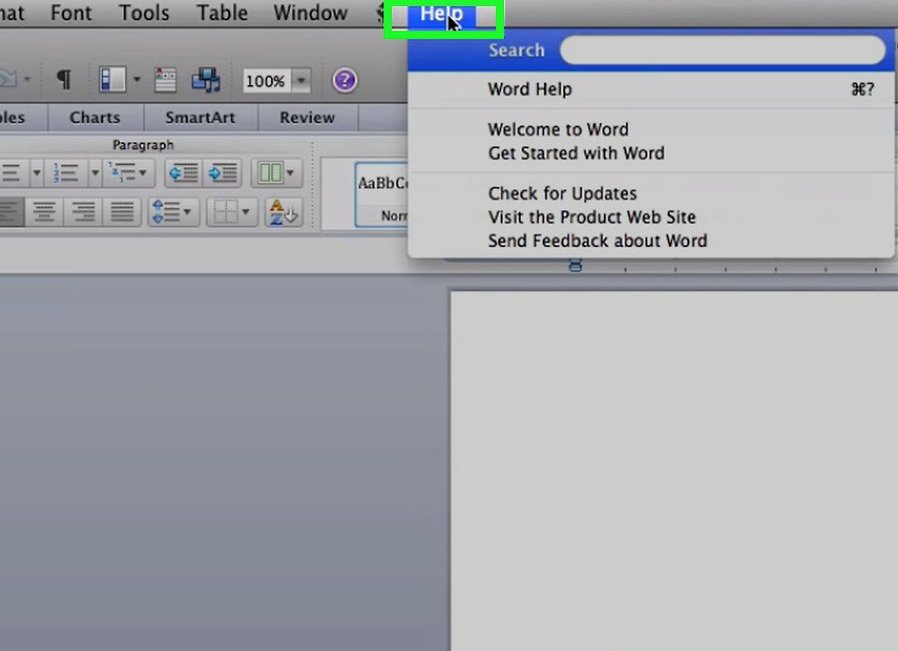Image resolution: width=898 pixels, height=651 pixels.
Task: Open the sidebar view dropdown arrow
Action: pyautogui.click(x=137, y=79)
